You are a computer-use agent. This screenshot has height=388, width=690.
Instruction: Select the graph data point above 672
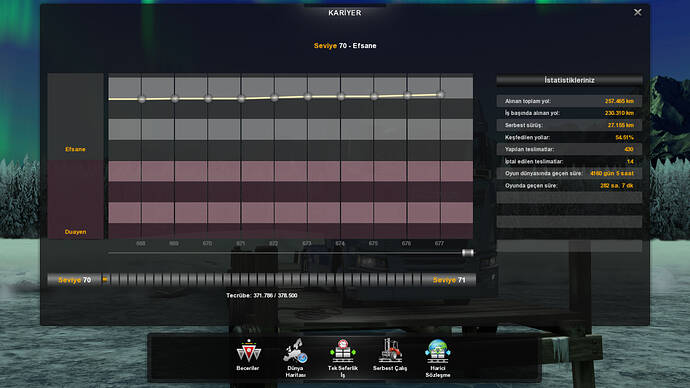[x=275, y=98]
